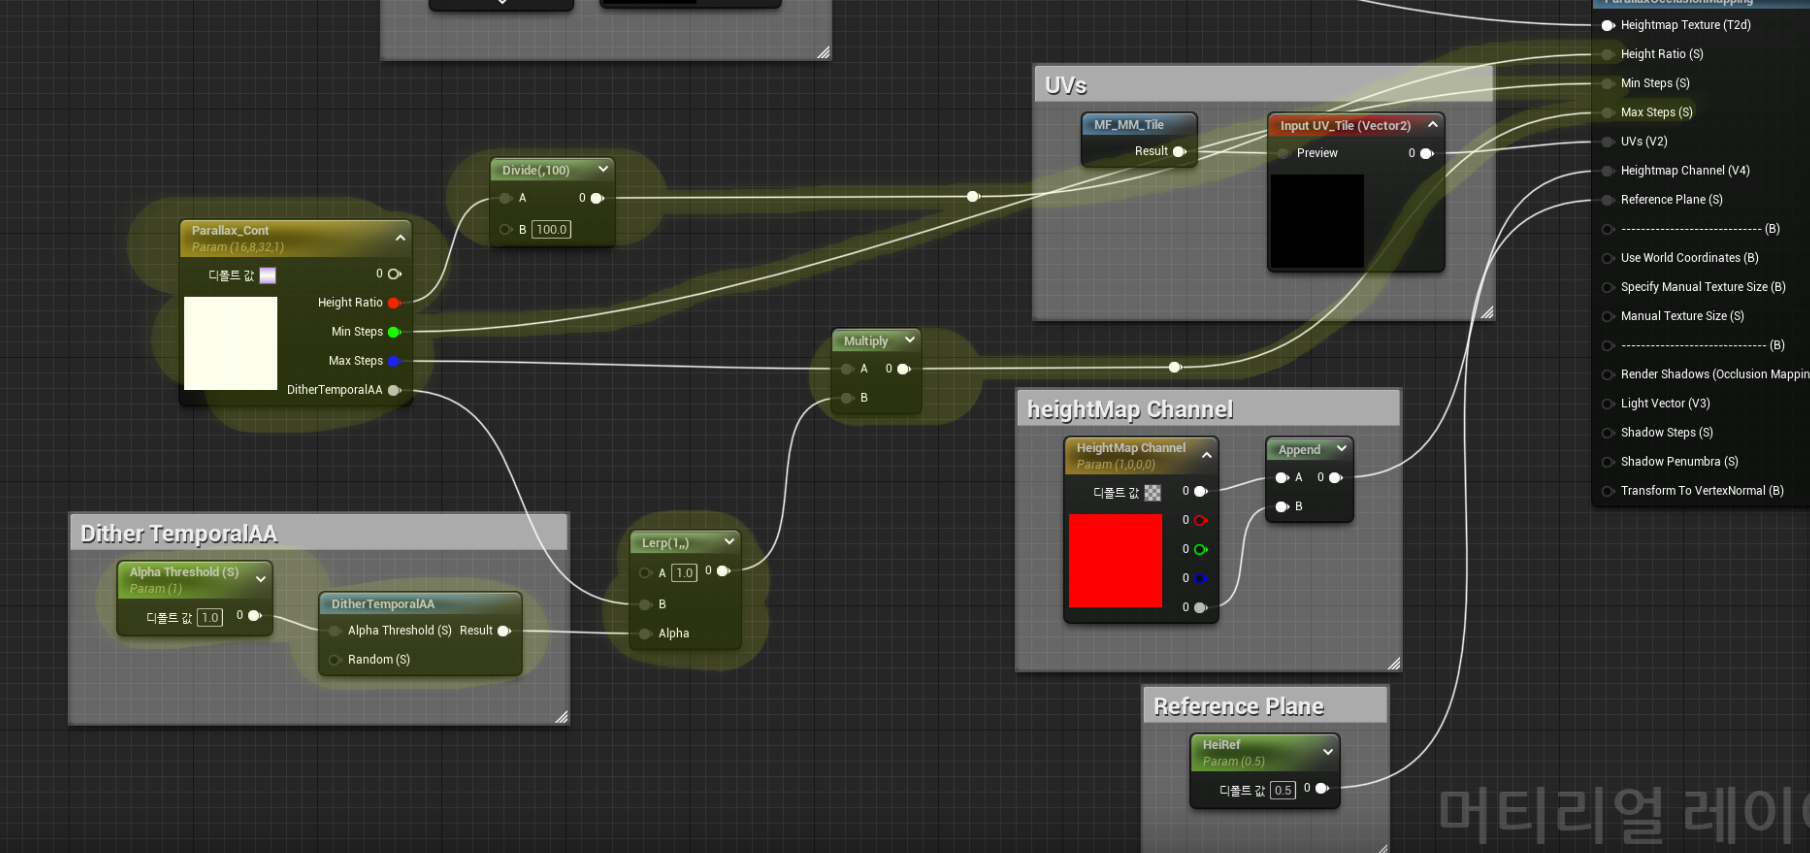Screen dimensions: 1810x853
Task: Open the Multiply node dropdown chevron
Action: pos(909,340)
